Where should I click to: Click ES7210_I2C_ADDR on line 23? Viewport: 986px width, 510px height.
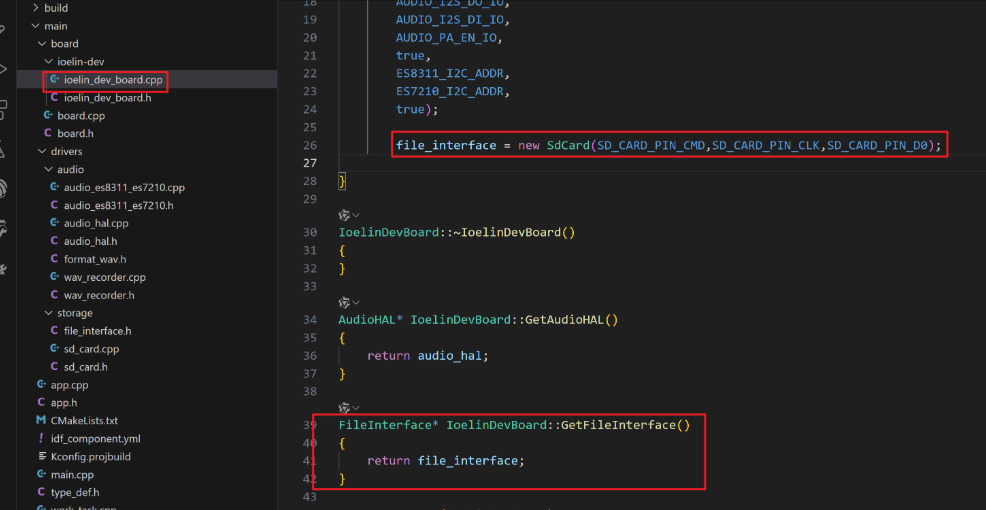450,92
